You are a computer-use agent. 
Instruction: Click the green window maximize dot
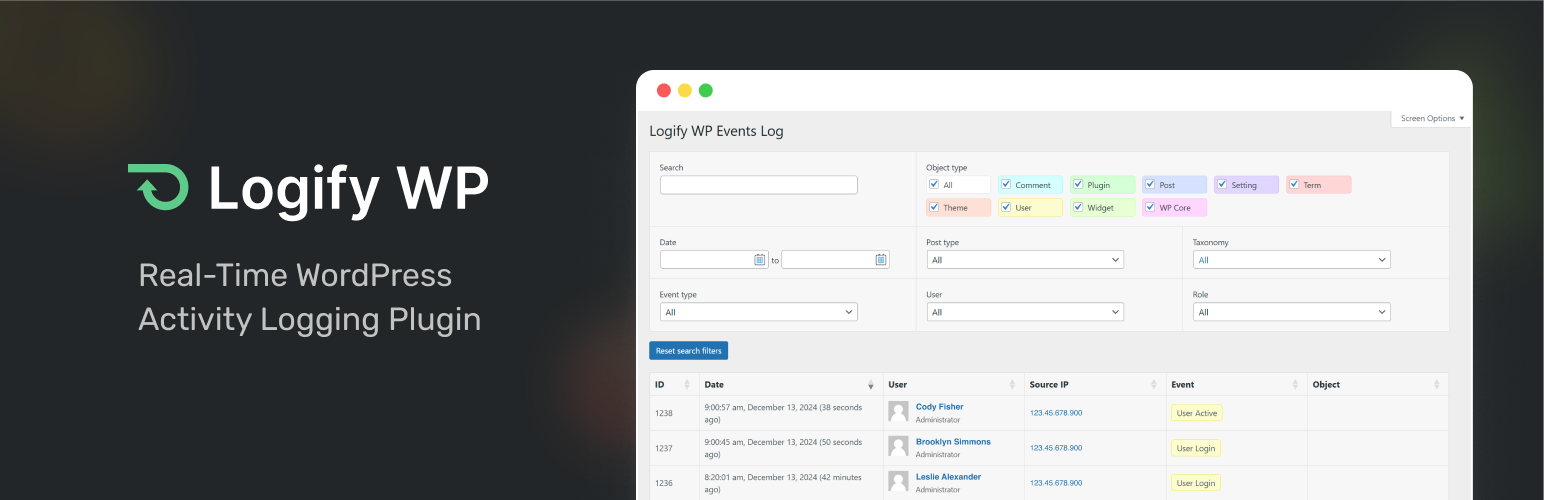(706, 90)
